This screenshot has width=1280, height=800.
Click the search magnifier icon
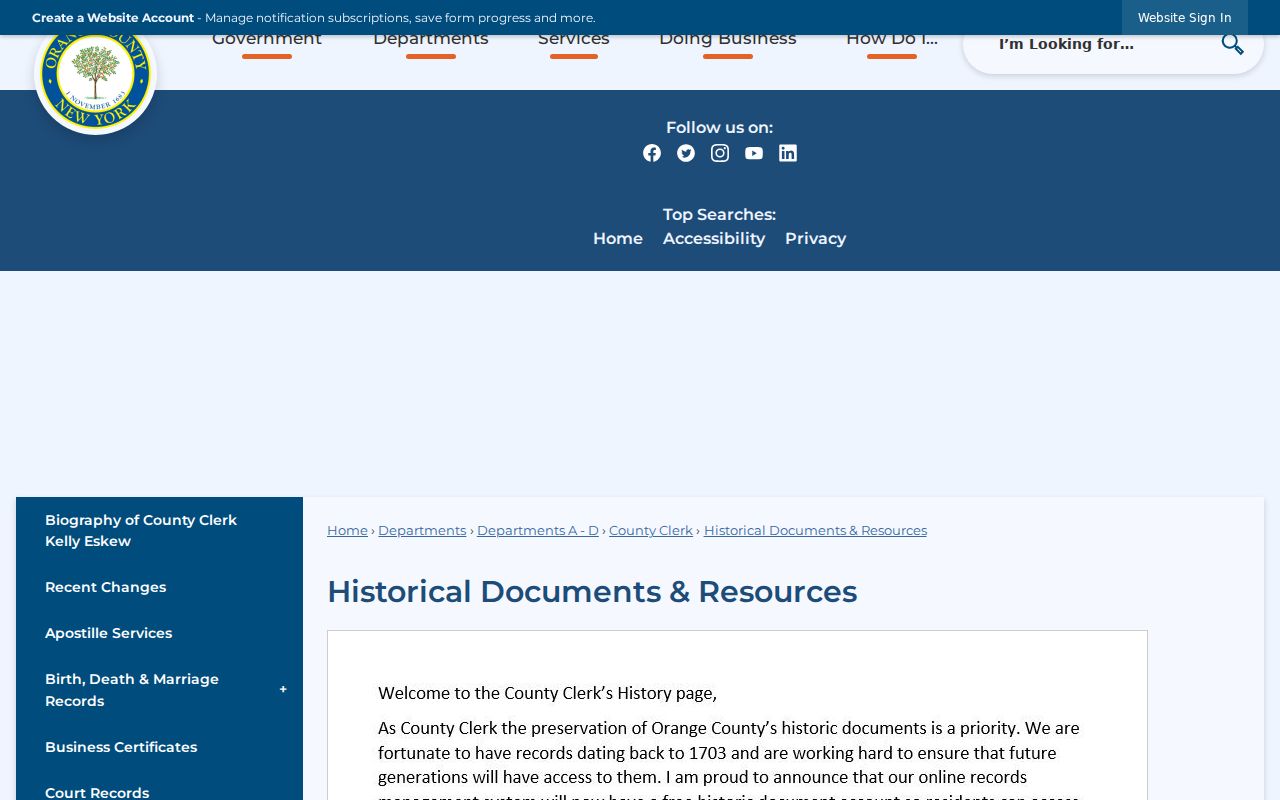click(1232, 44)
